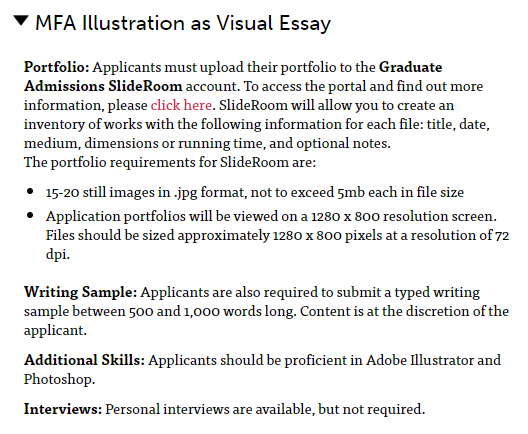Click the bold 'Additional Skills:' label

(x=85, y=360)
